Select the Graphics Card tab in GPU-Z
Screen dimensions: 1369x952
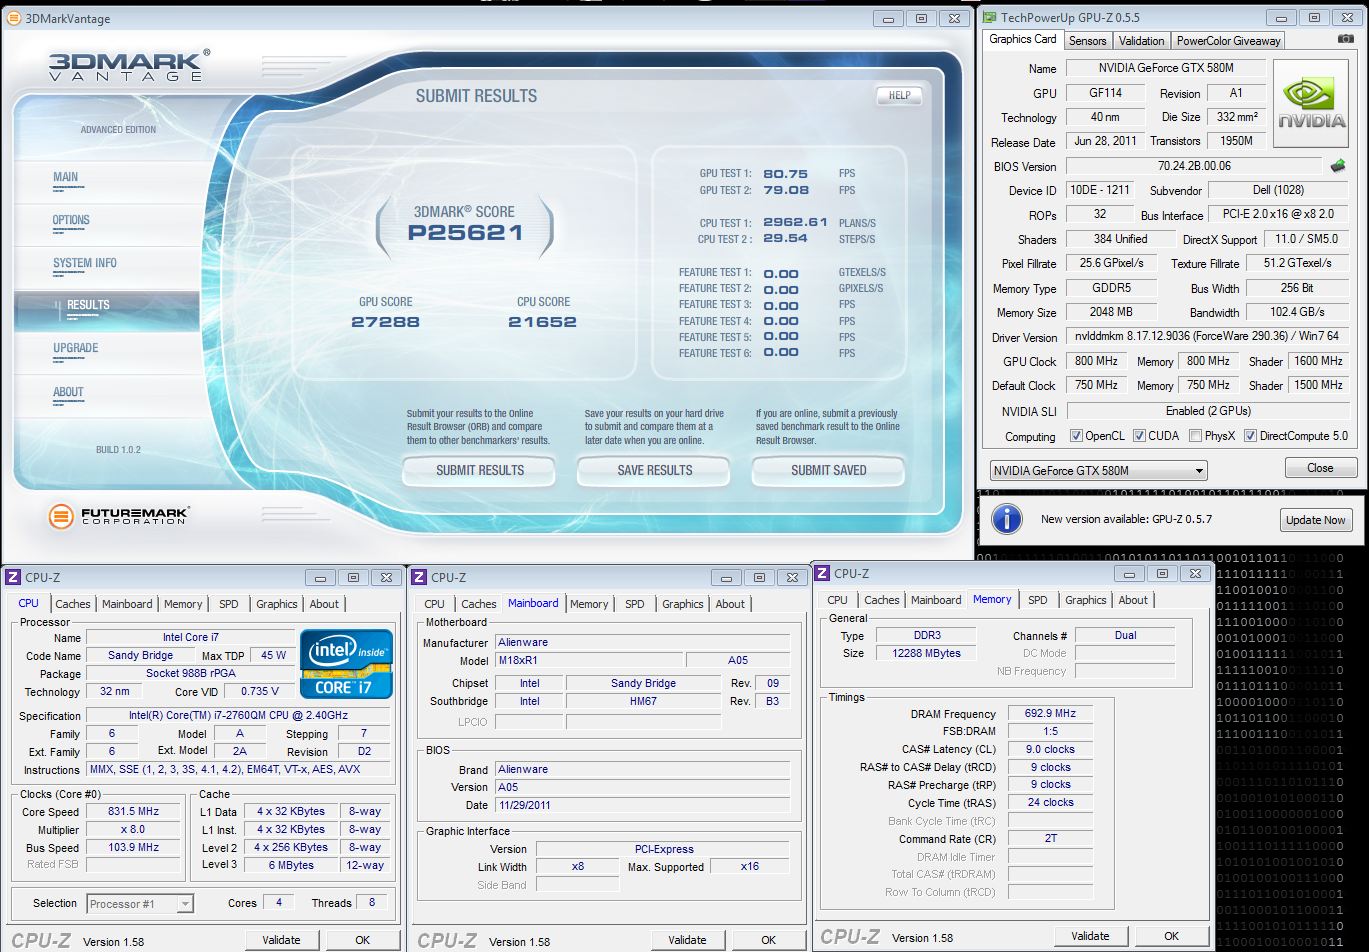pyautogui.click(x=1022, y=39)
